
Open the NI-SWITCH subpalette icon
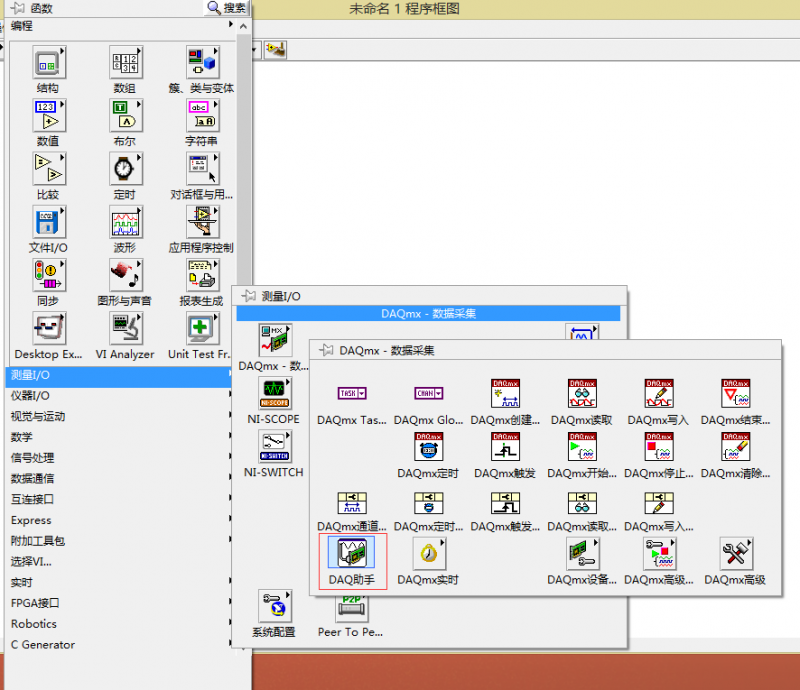pyautogui.click(x=274, y=446)
